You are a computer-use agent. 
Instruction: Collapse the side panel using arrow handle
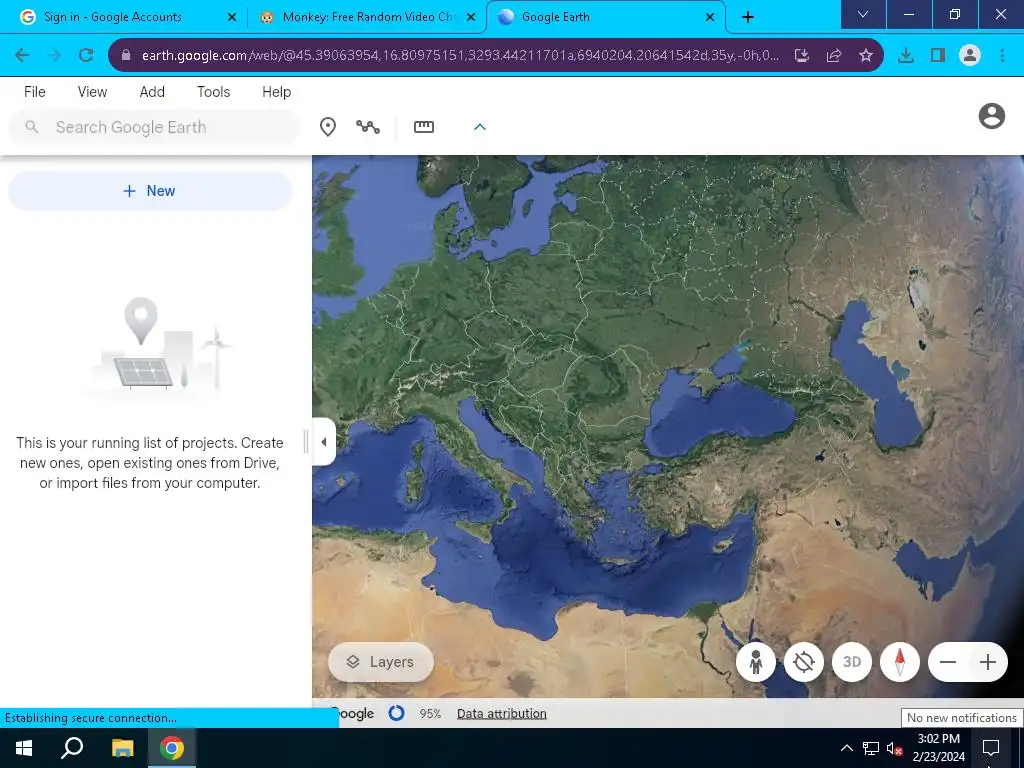(324, 442)
